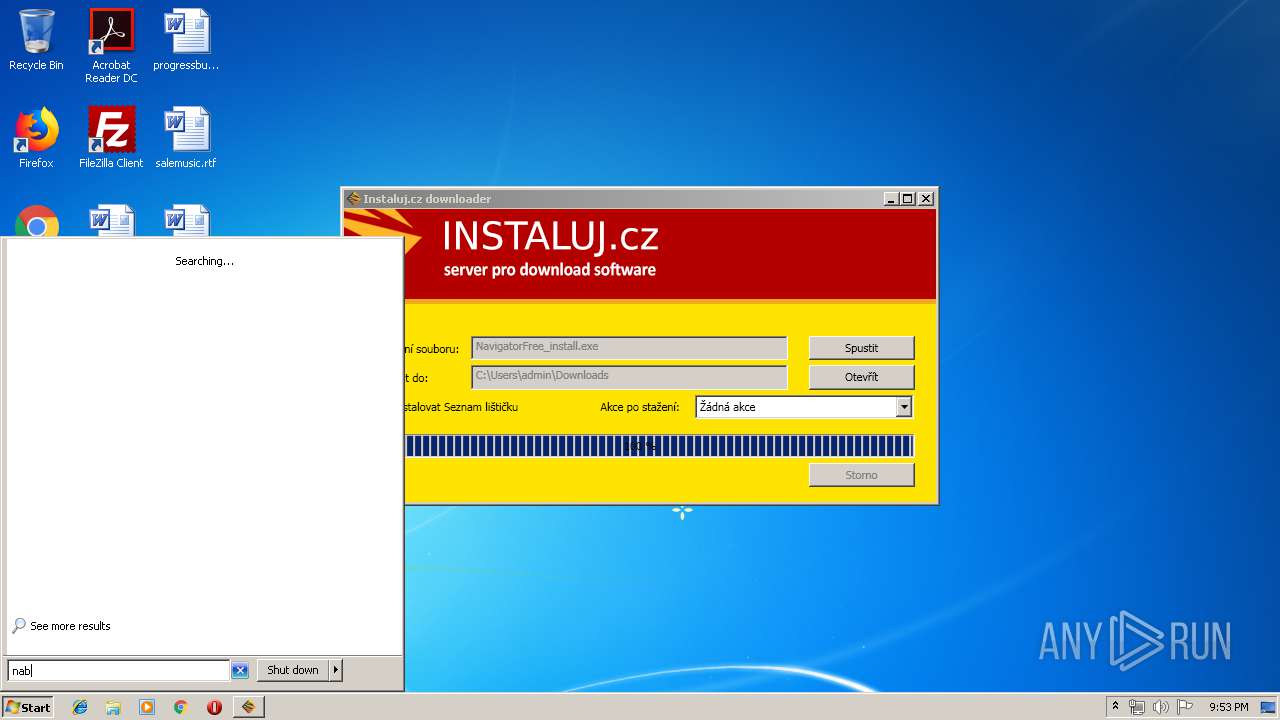Click the Searching... status text
Image resolution: width=1280 pixels, height=720 pixels.
coord(204,261)
